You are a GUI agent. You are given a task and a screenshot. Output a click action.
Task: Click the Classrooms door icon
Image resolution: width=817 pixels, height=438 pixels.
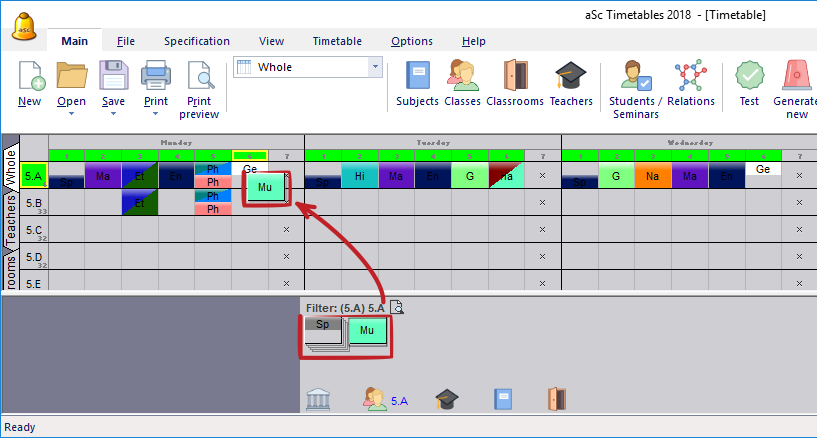[515, 78]
